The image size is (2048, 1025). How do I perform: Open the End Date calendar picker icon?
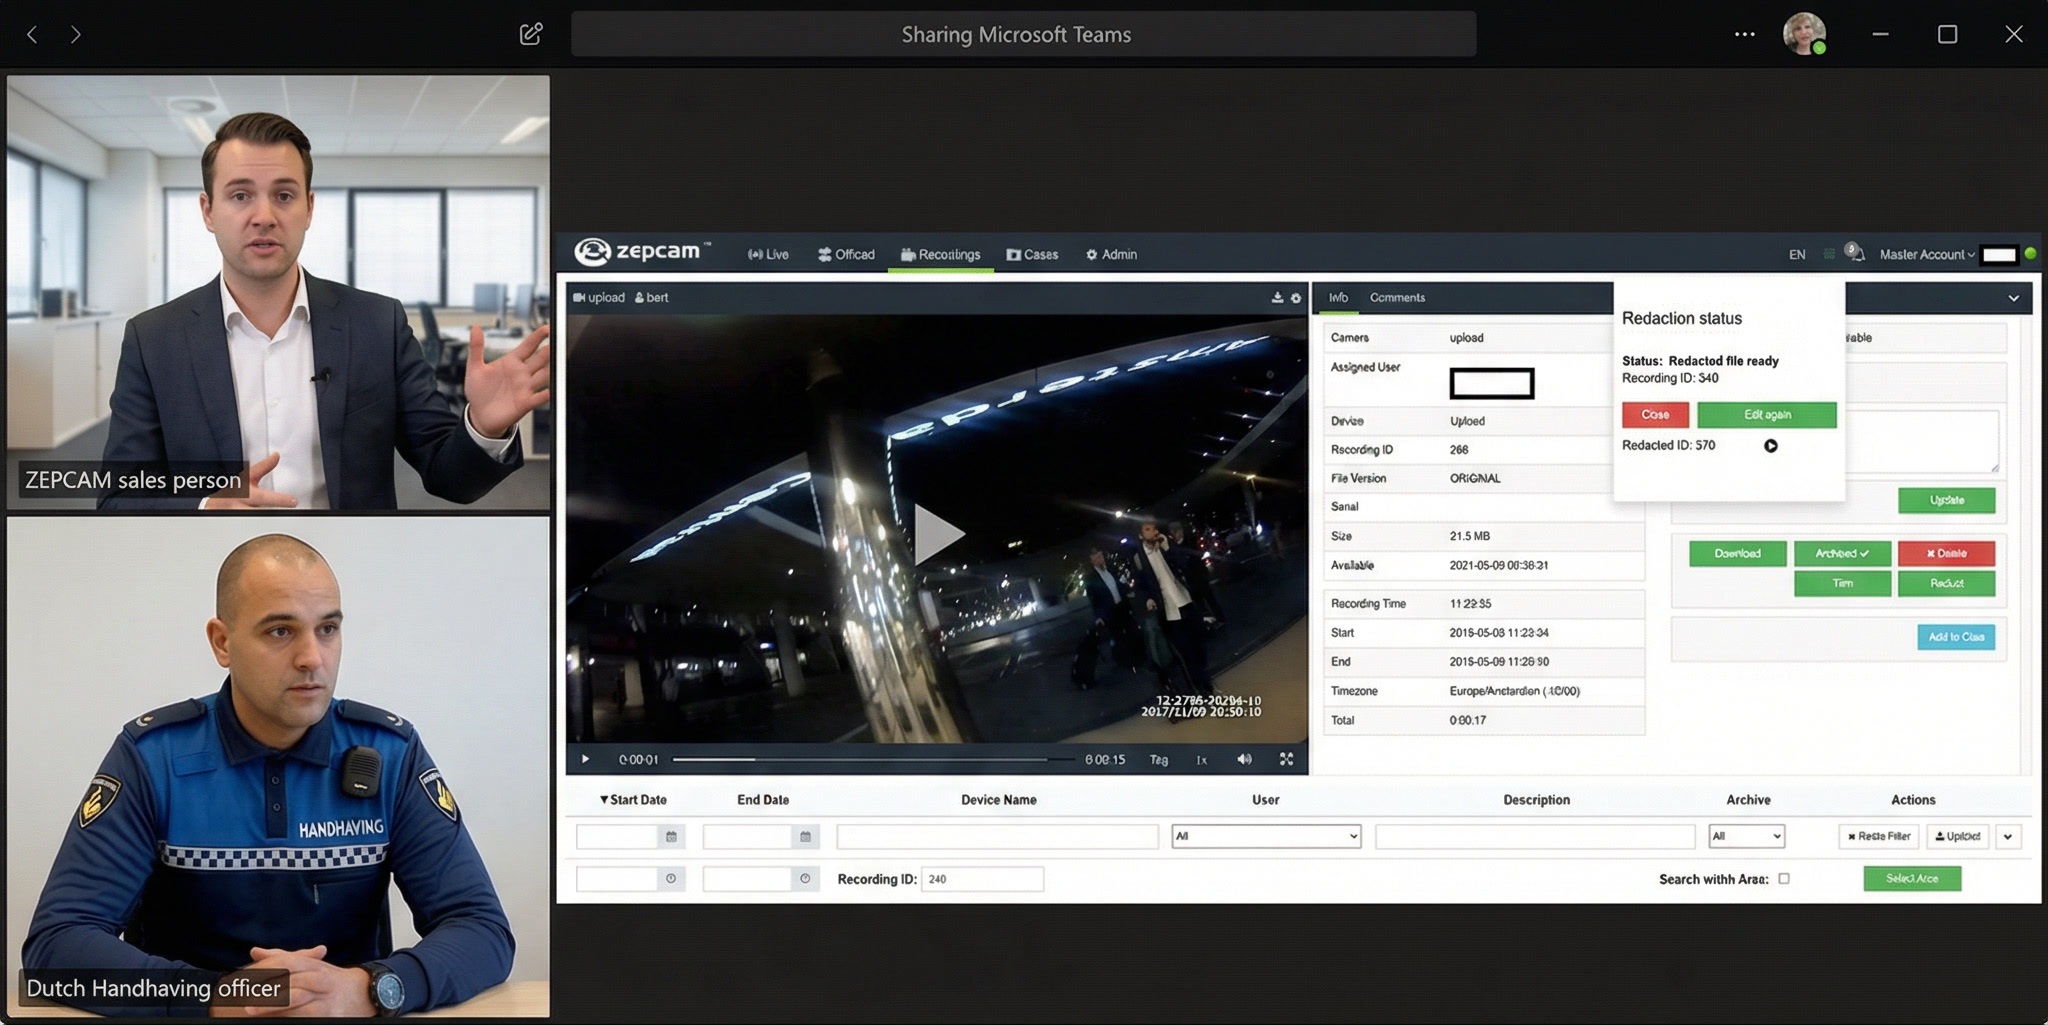coord(805,836)
